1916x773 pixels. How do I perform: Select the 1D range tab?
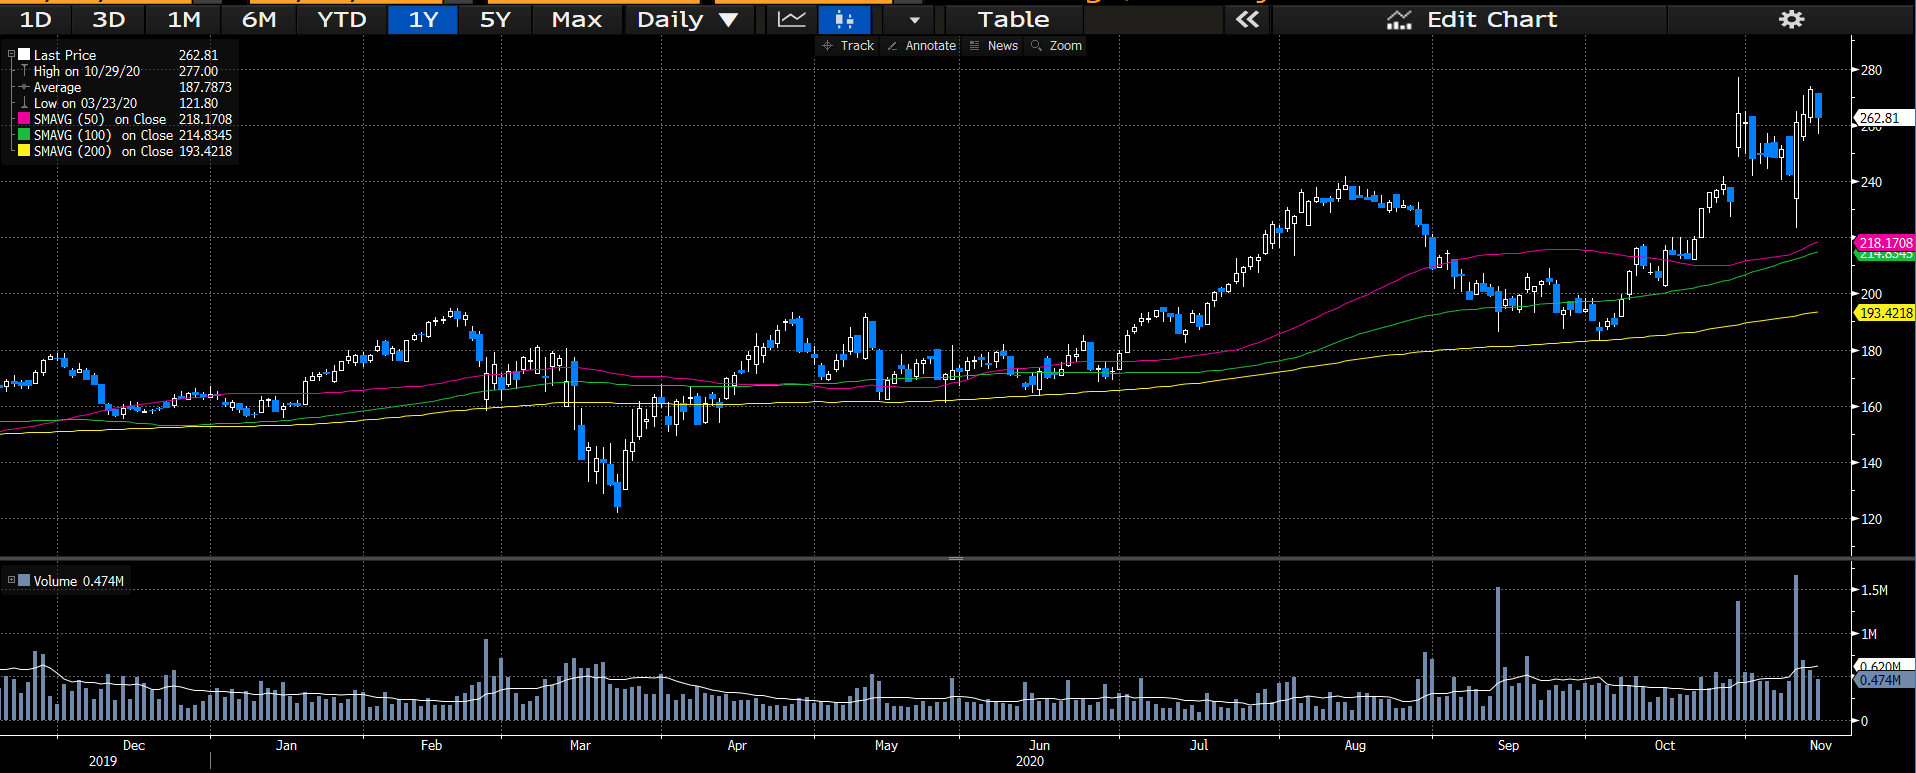pos(36,19)
